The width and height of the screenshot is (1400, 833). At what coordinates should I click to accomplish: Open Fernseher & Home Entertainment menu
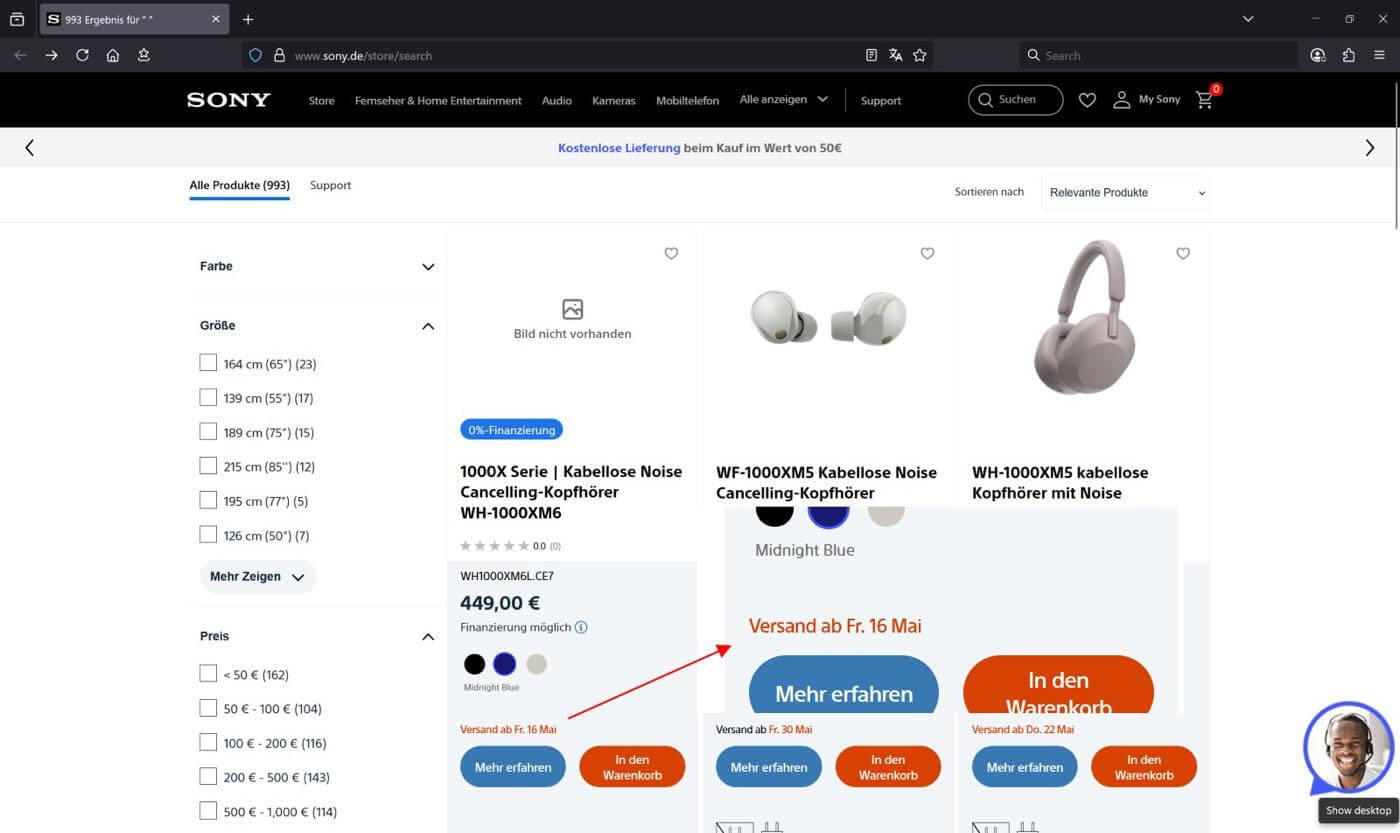pos(438,101)
